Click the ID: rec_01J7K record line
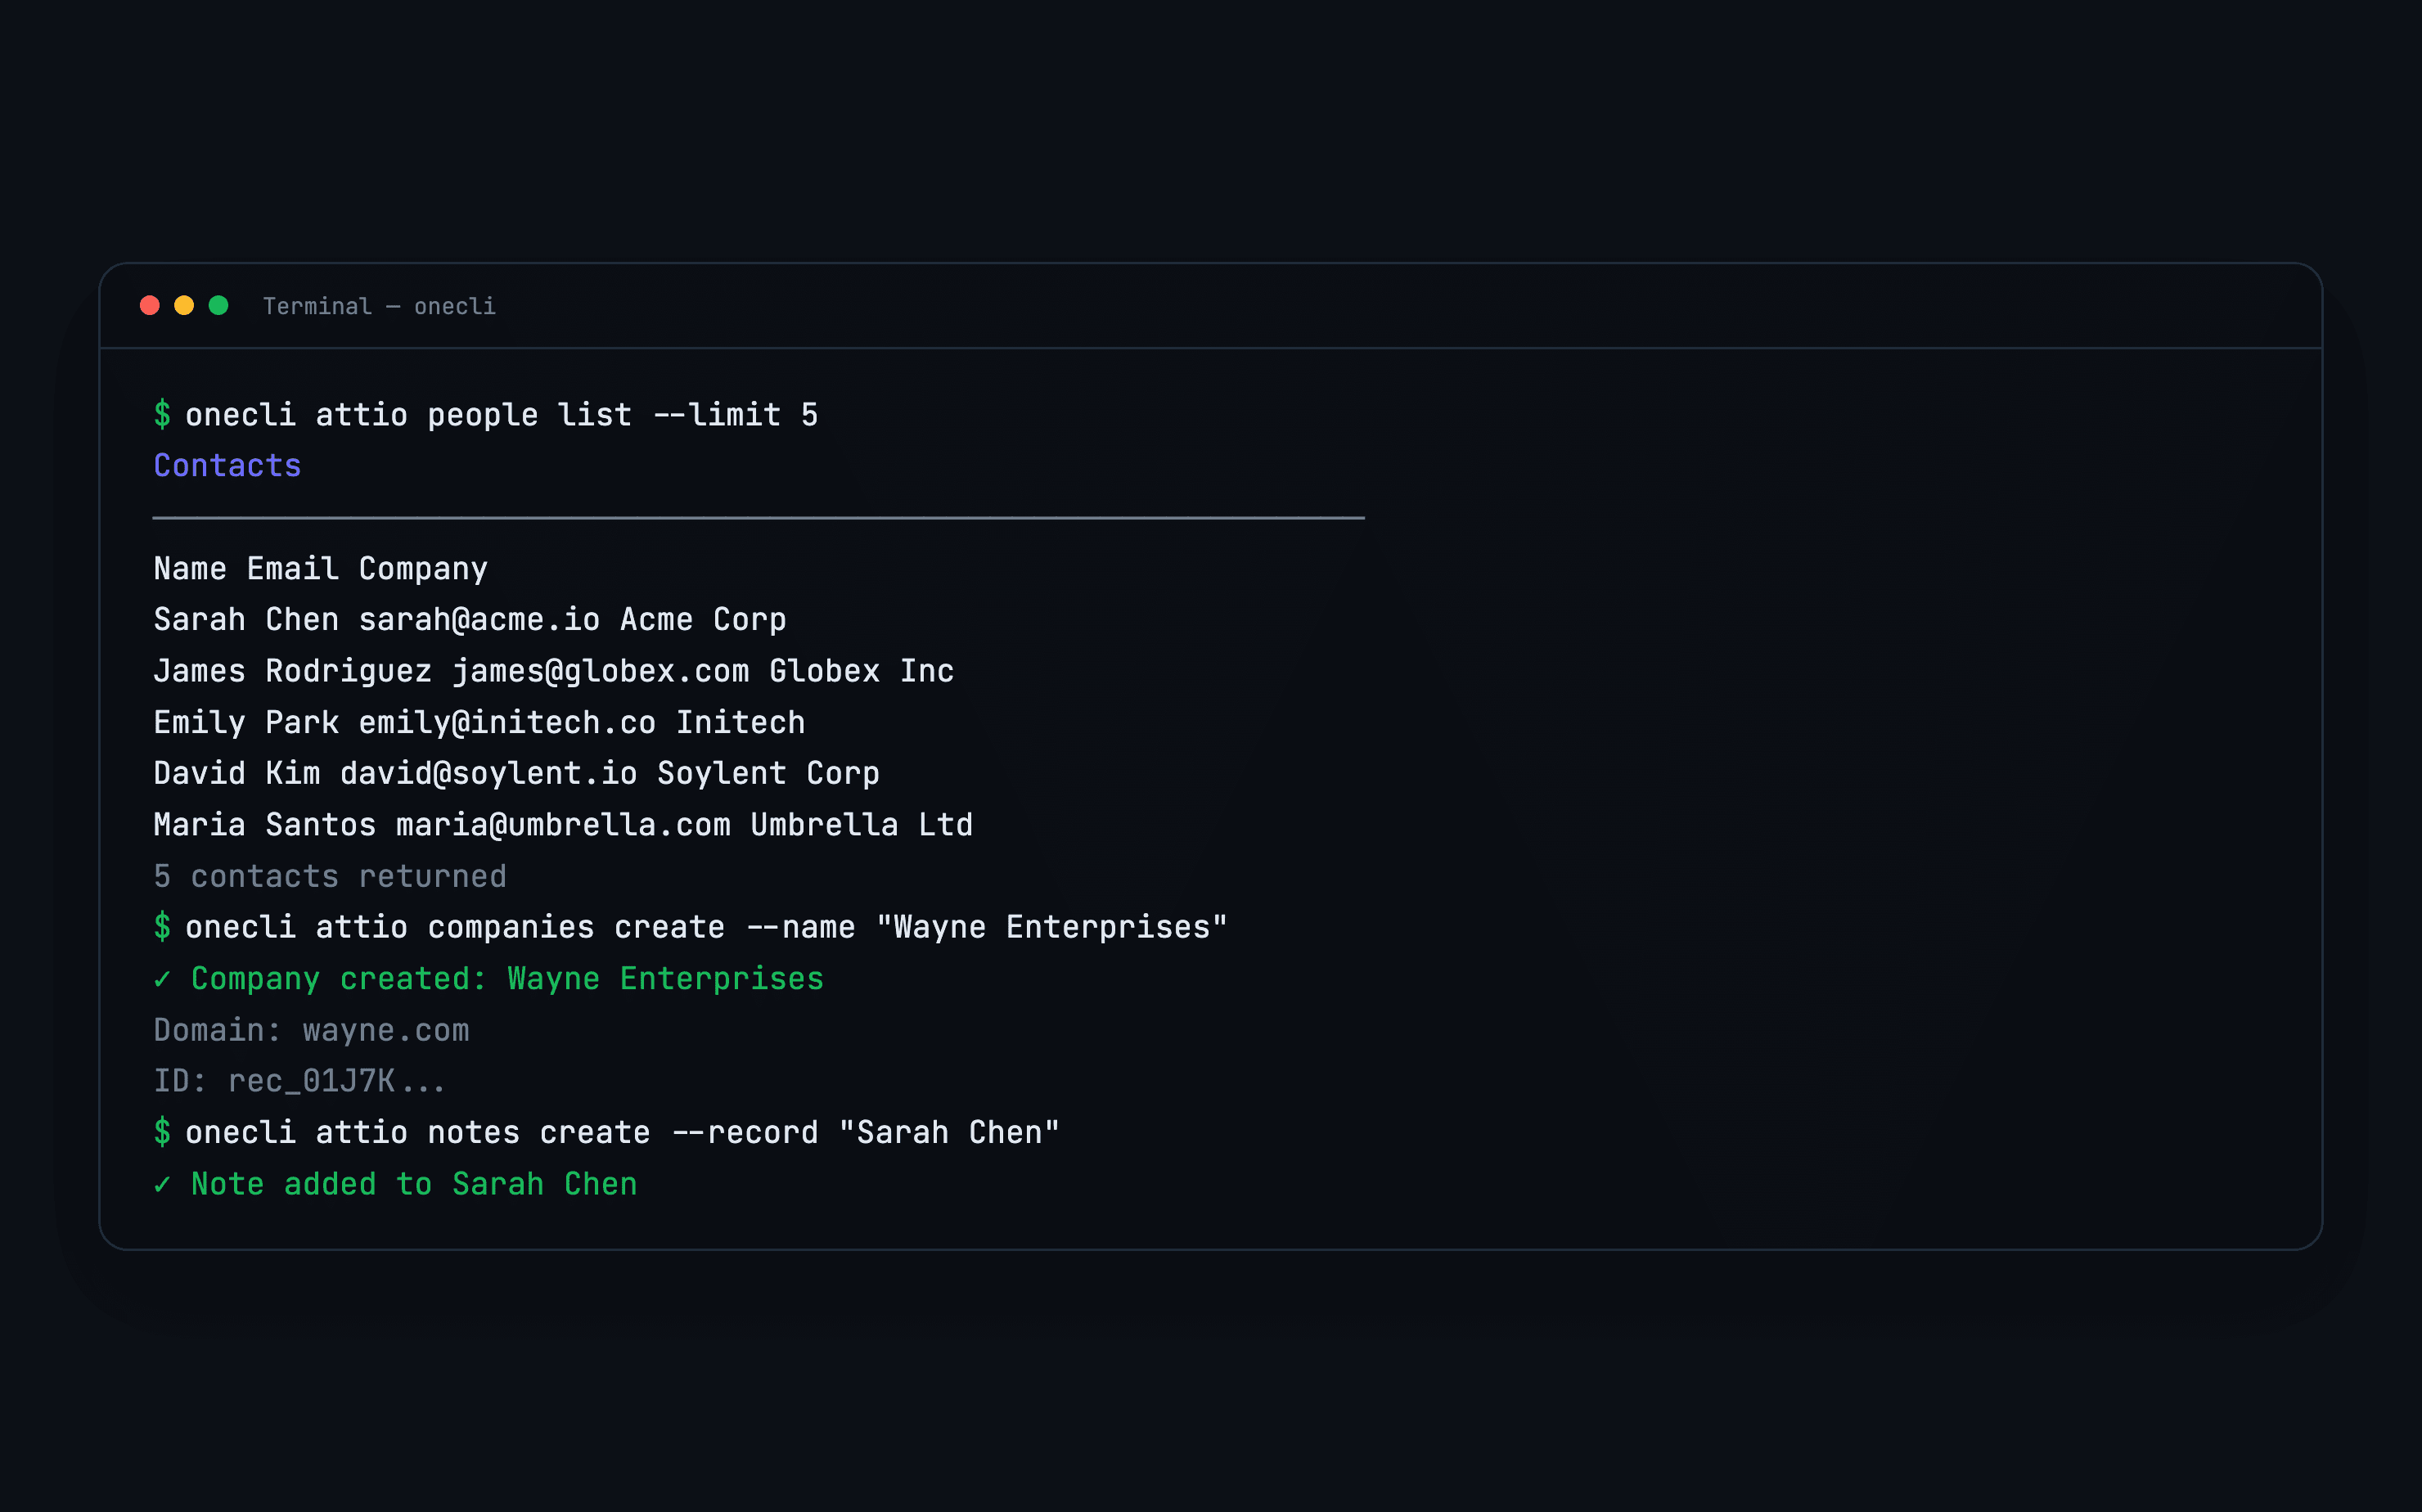Viewport: 2422px width, 1512px height. [299, 1081]
